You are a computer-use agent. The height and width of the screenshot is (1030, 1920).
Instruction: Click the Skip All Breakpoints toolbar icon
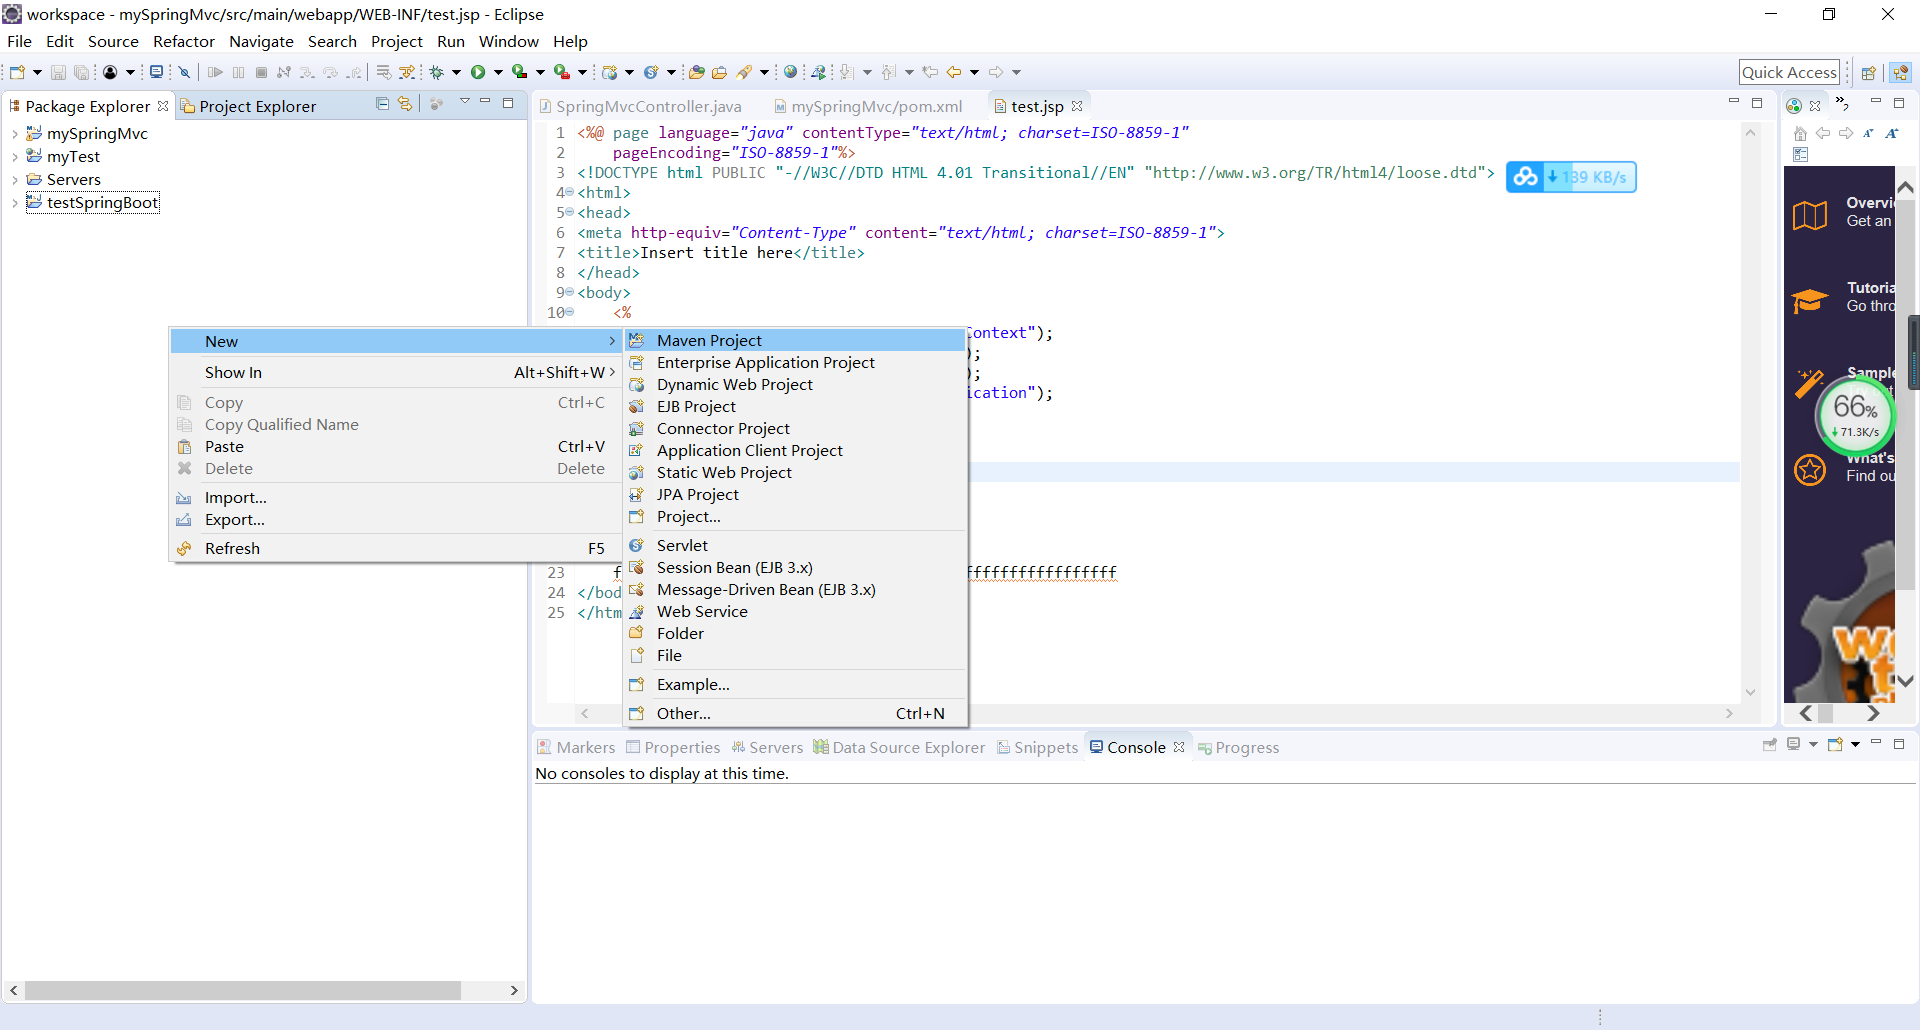pyautogui.click(x=185, y=72)
